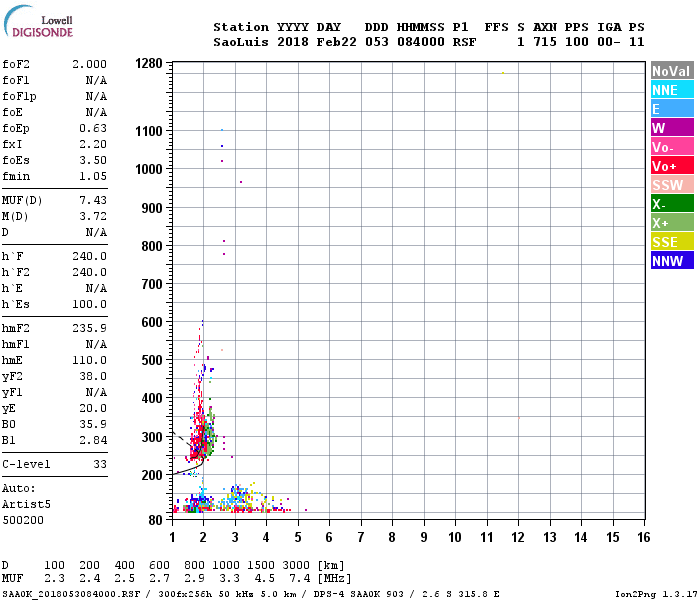Click the fxI value 2.20
The width and height of the screenshot is (700, 600).
(93, 145)
